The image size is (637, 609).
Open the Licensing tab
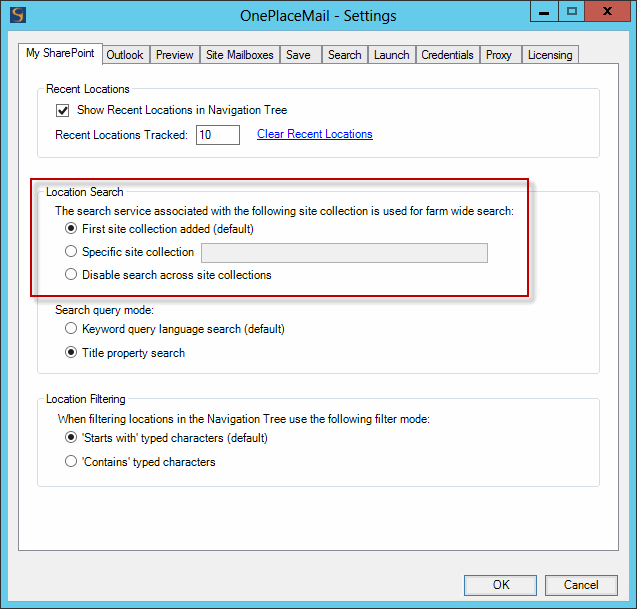click(550, 55)
